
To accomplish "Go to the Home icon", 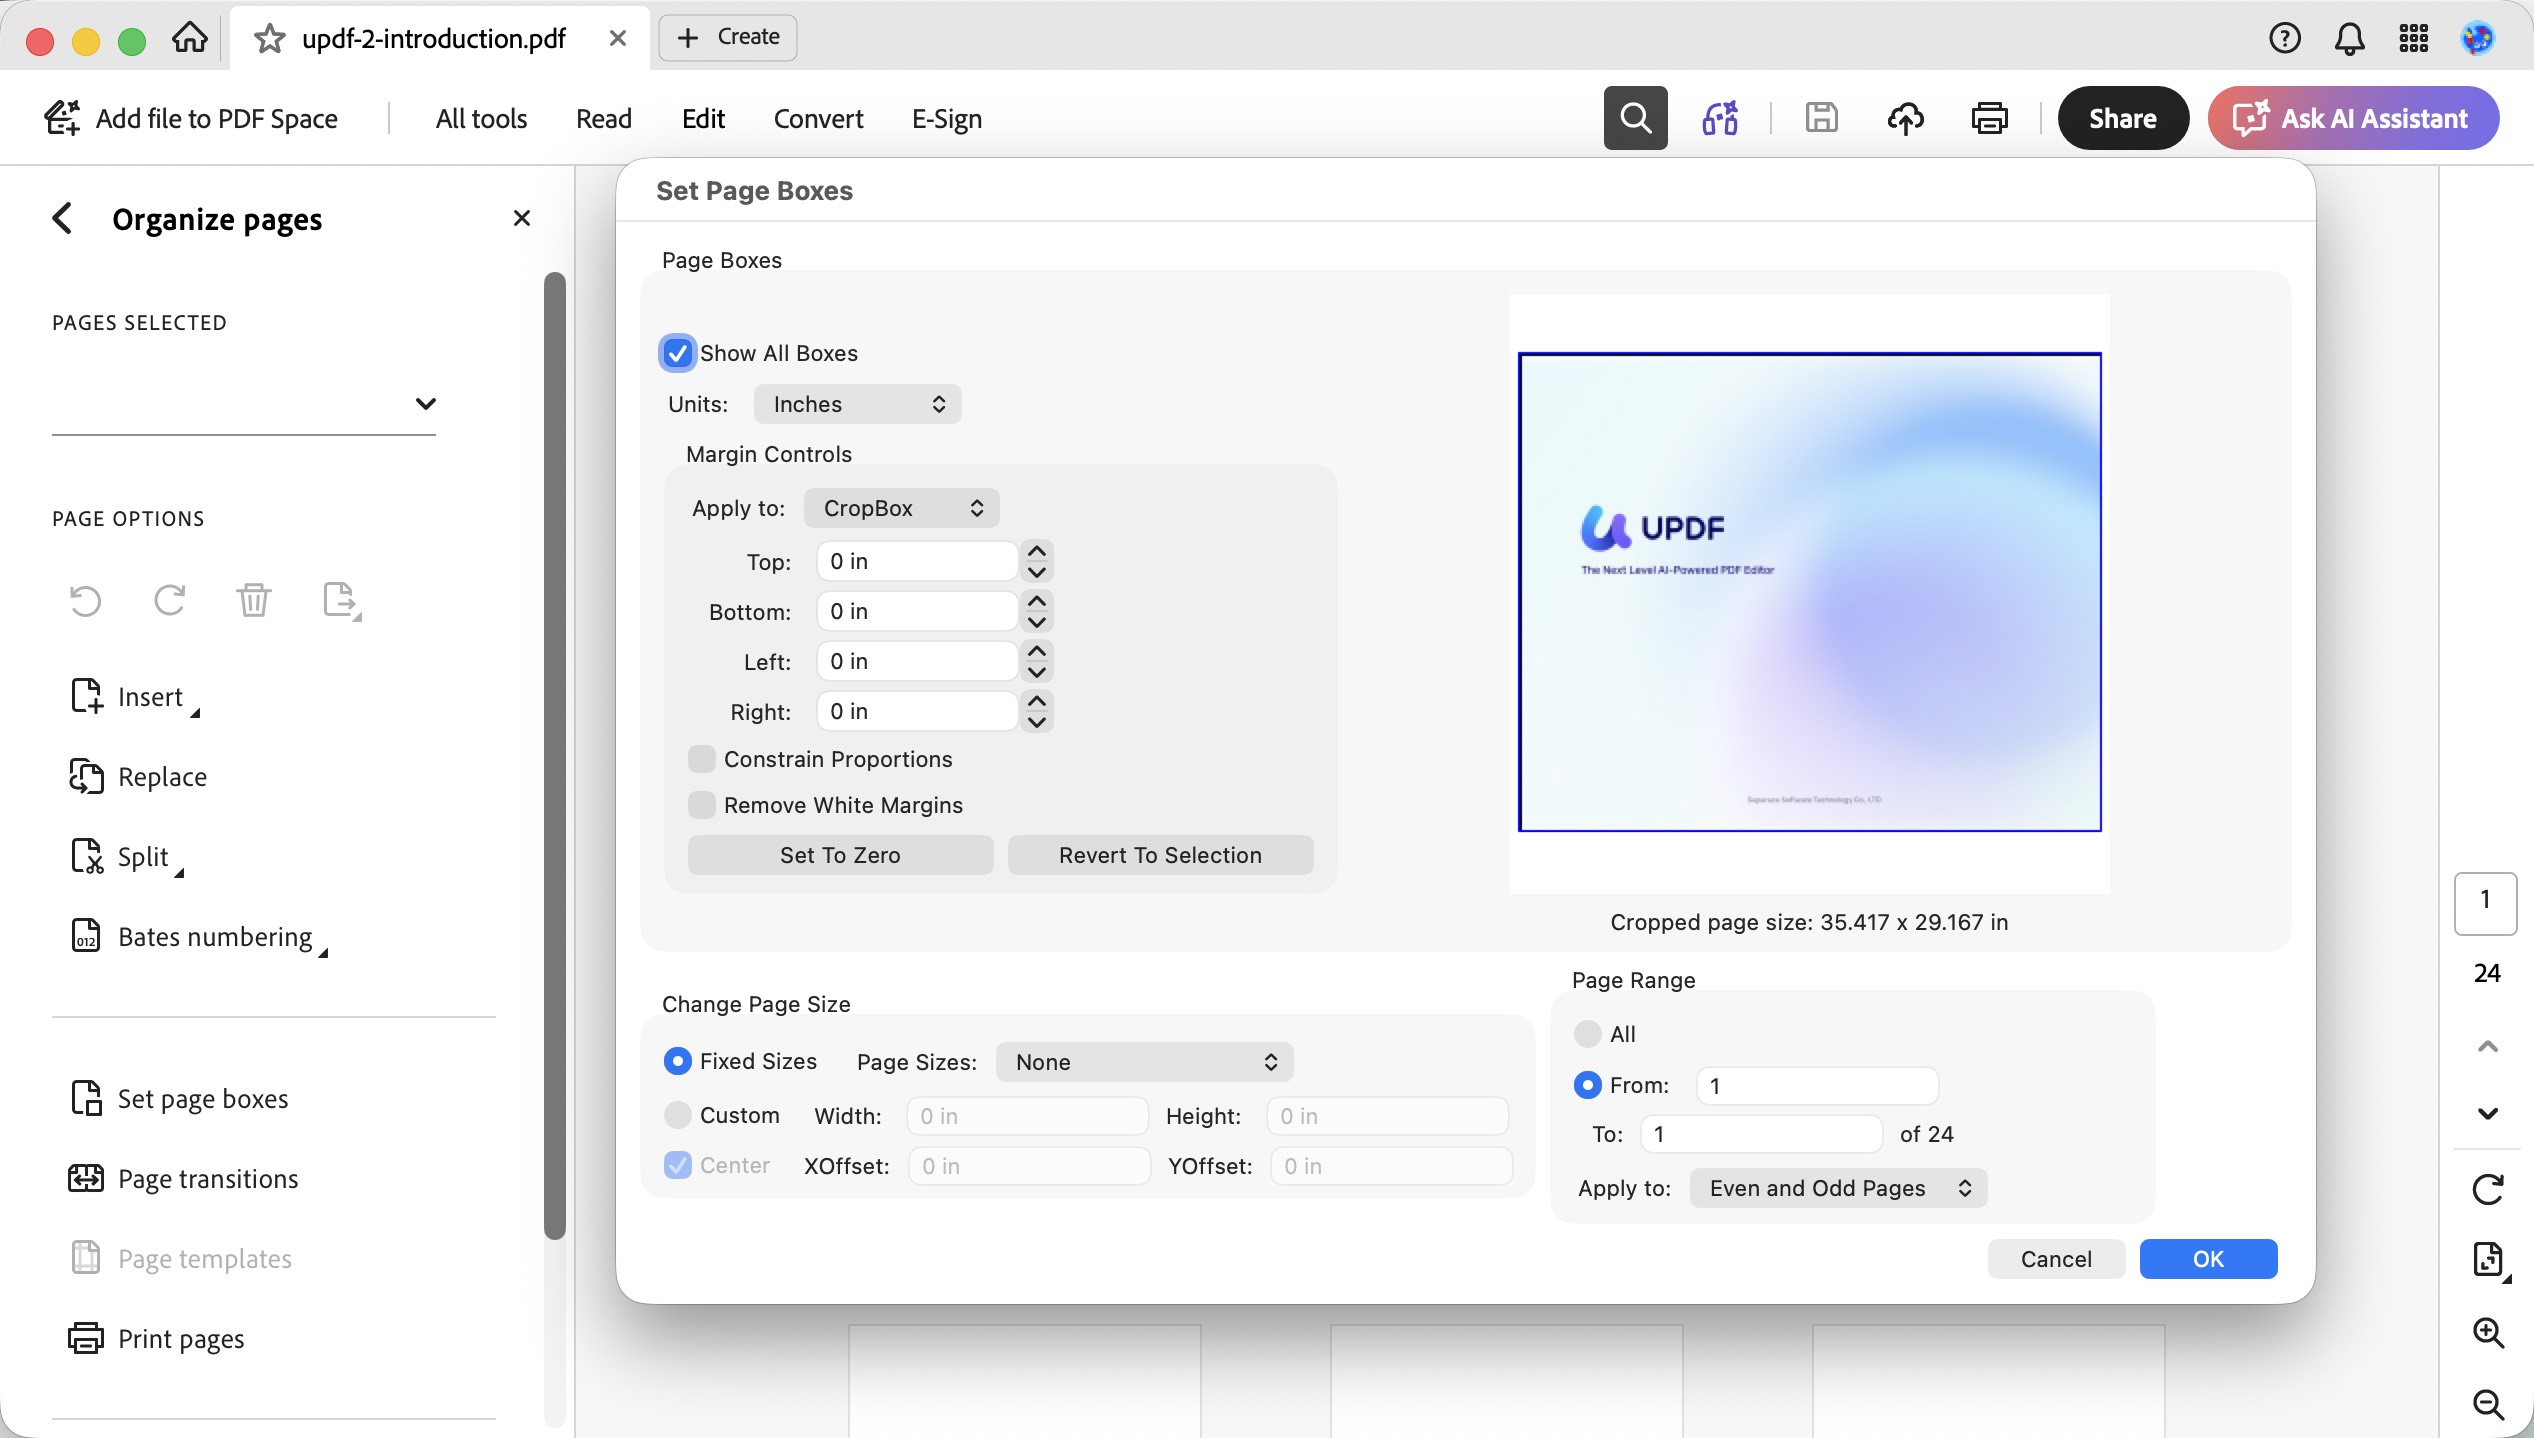I will point(190,38).
